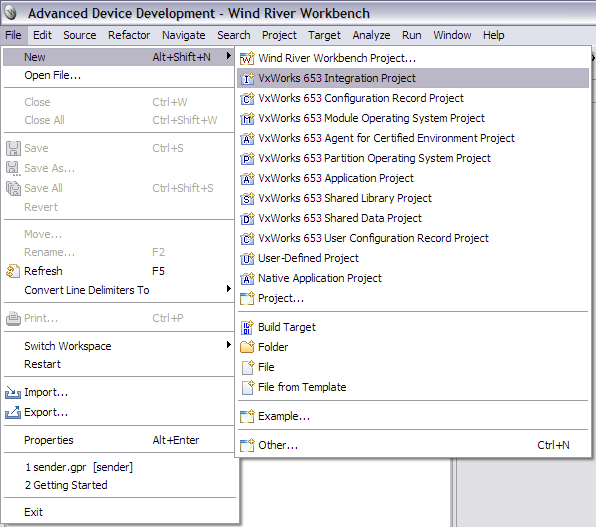Open the Navigate menu
596x527 pixels.
coord(184,35)
